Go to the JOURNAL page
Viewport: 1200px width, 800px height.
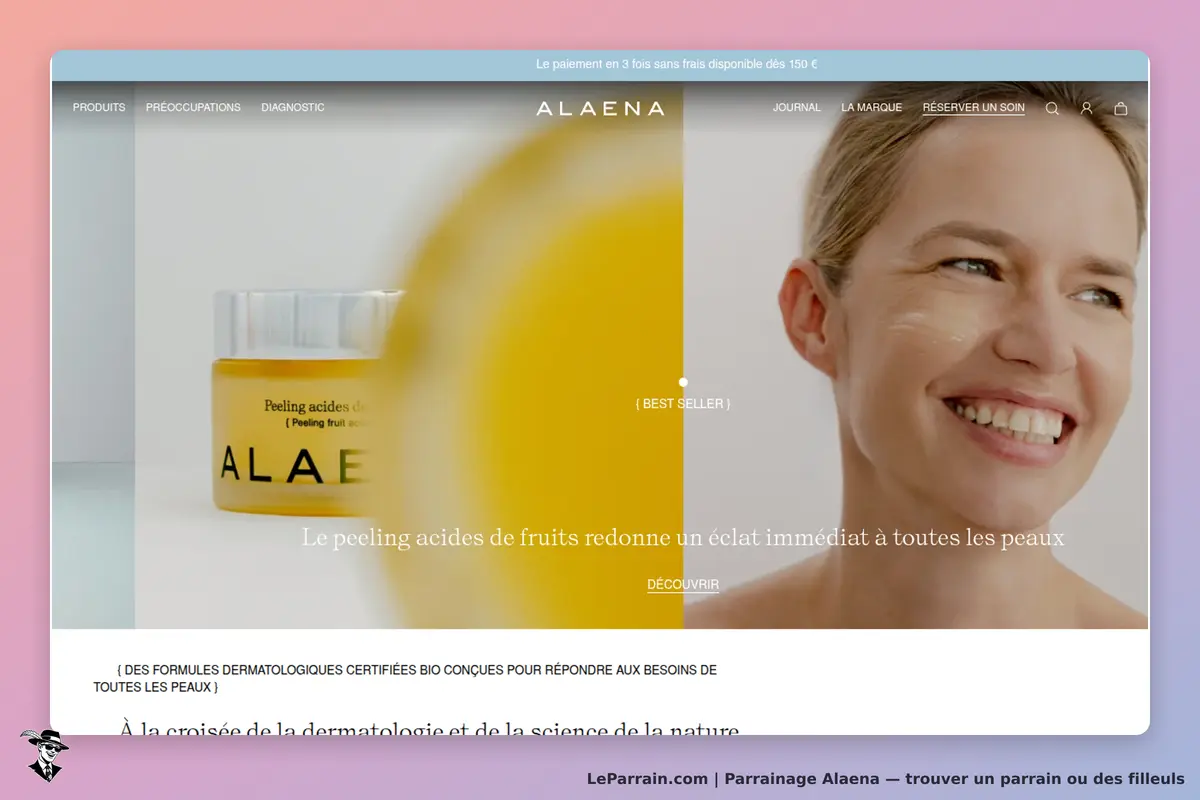point(797,107)
